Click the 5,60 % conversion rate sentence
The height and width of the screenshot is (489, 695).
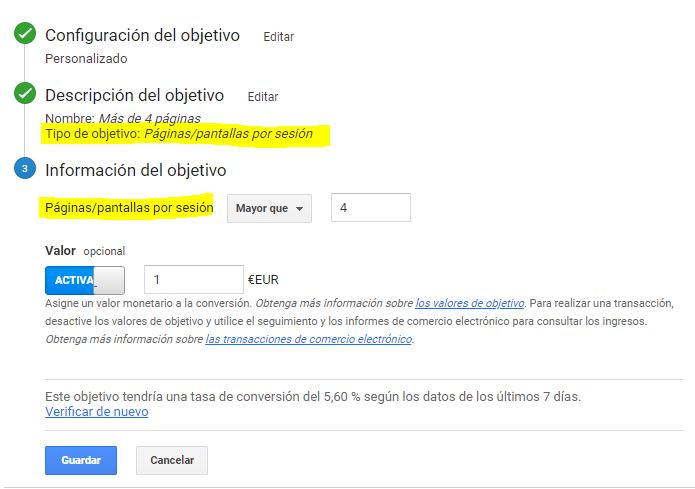pos(313,396)
